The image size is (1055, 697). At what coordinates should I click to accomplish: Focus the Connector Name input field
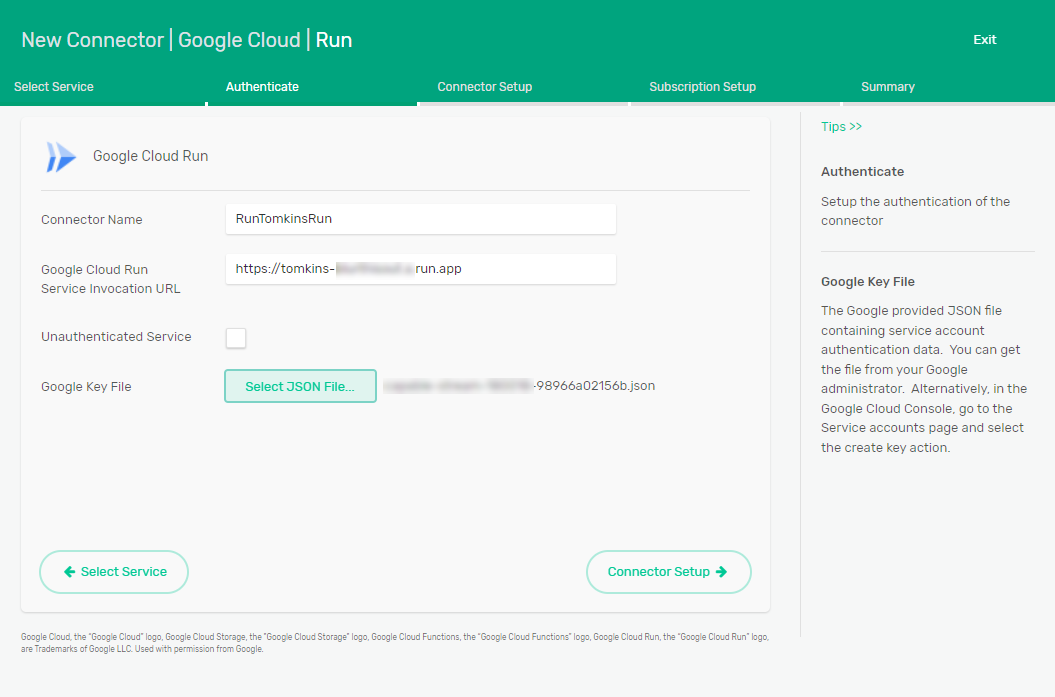[420, 219]
